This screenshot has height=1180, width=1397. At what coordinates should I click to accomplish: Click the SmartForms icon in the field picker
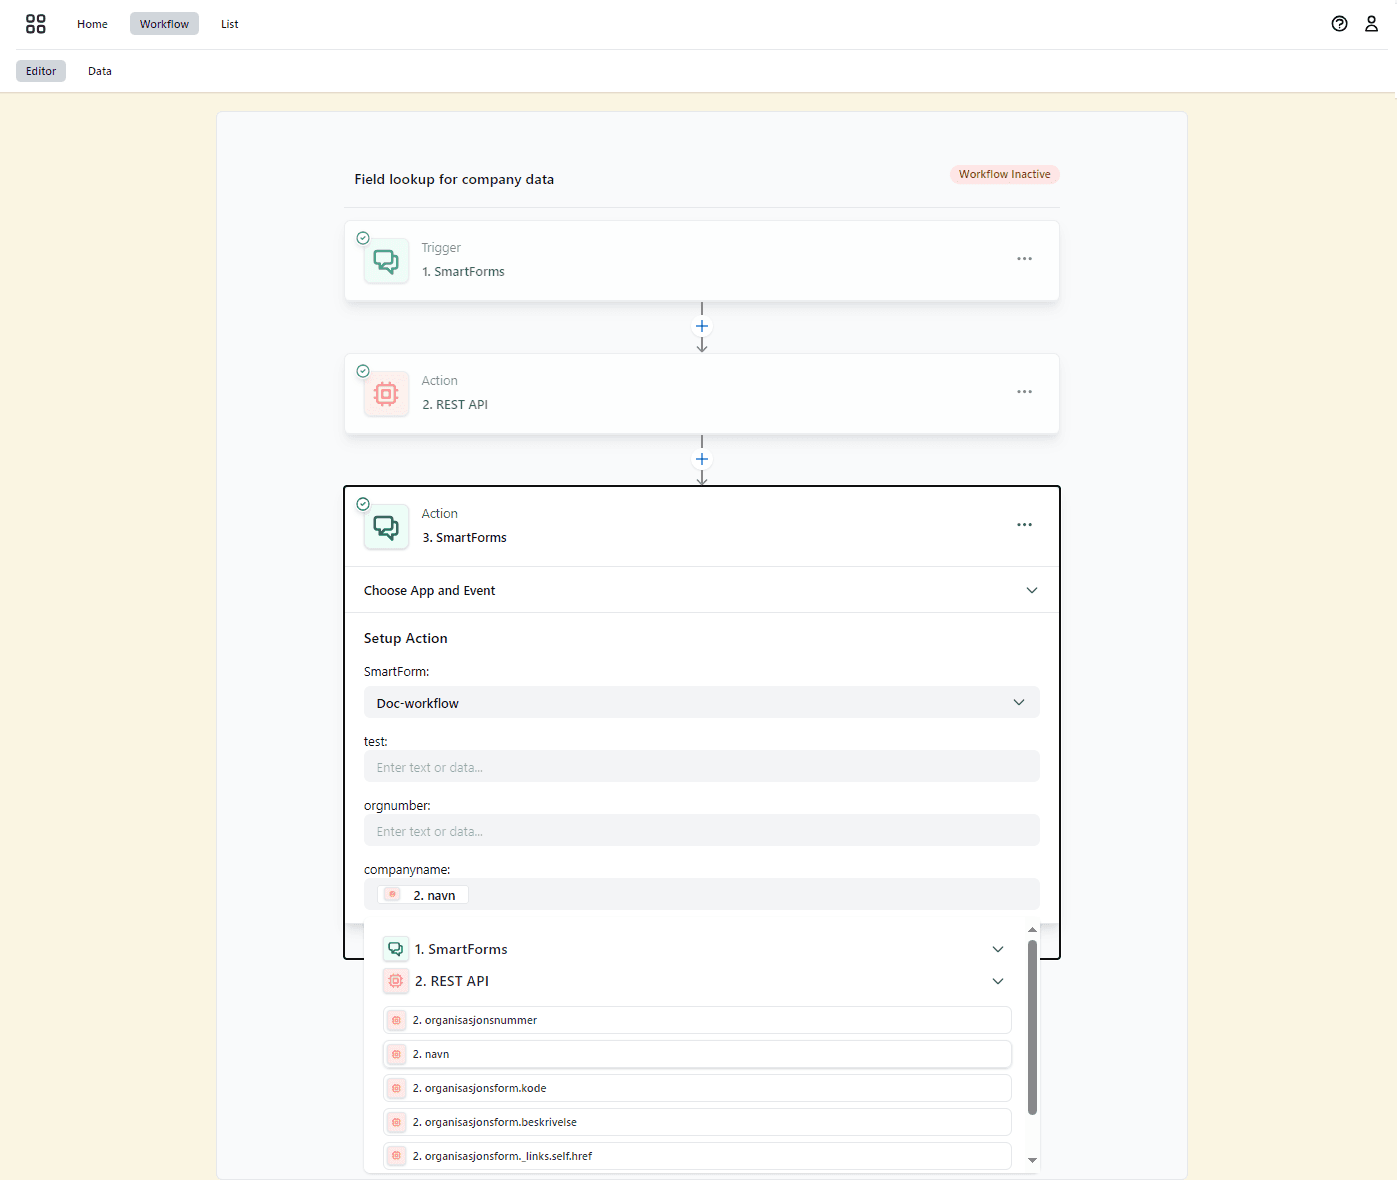(396, 949)
